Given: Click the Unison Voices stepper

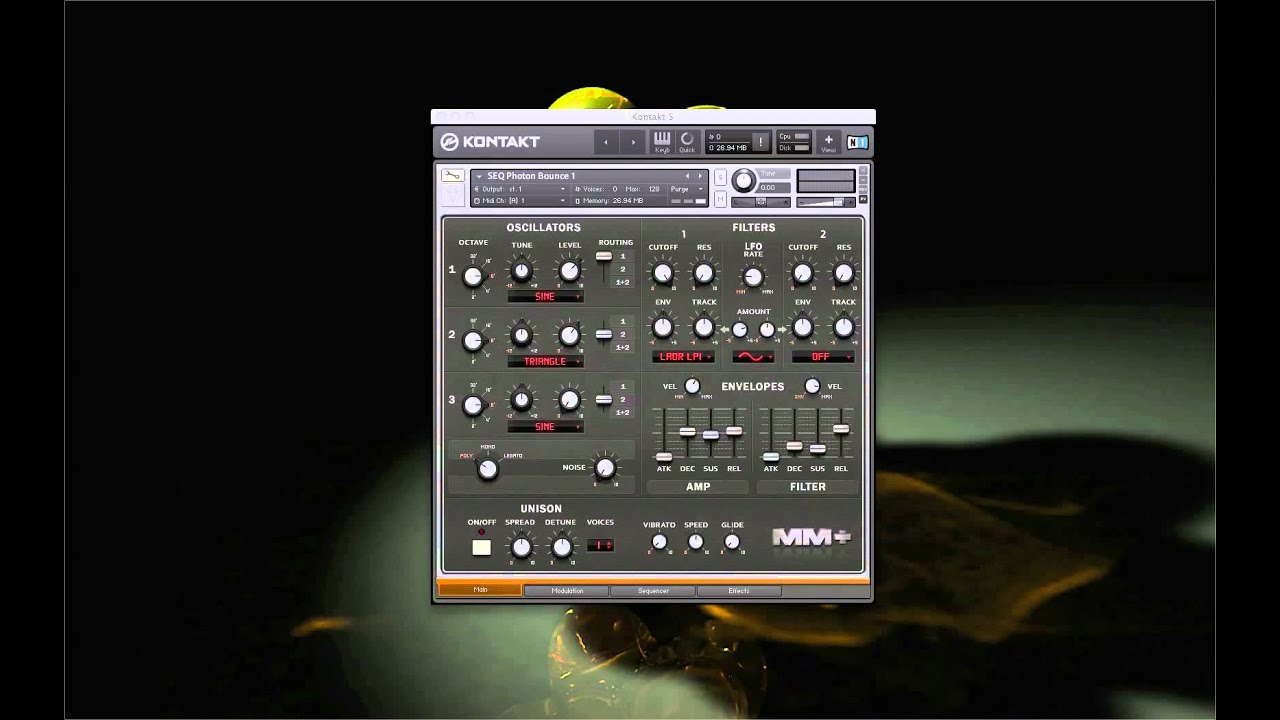Looking at the screenshot, I should (600, 545).
